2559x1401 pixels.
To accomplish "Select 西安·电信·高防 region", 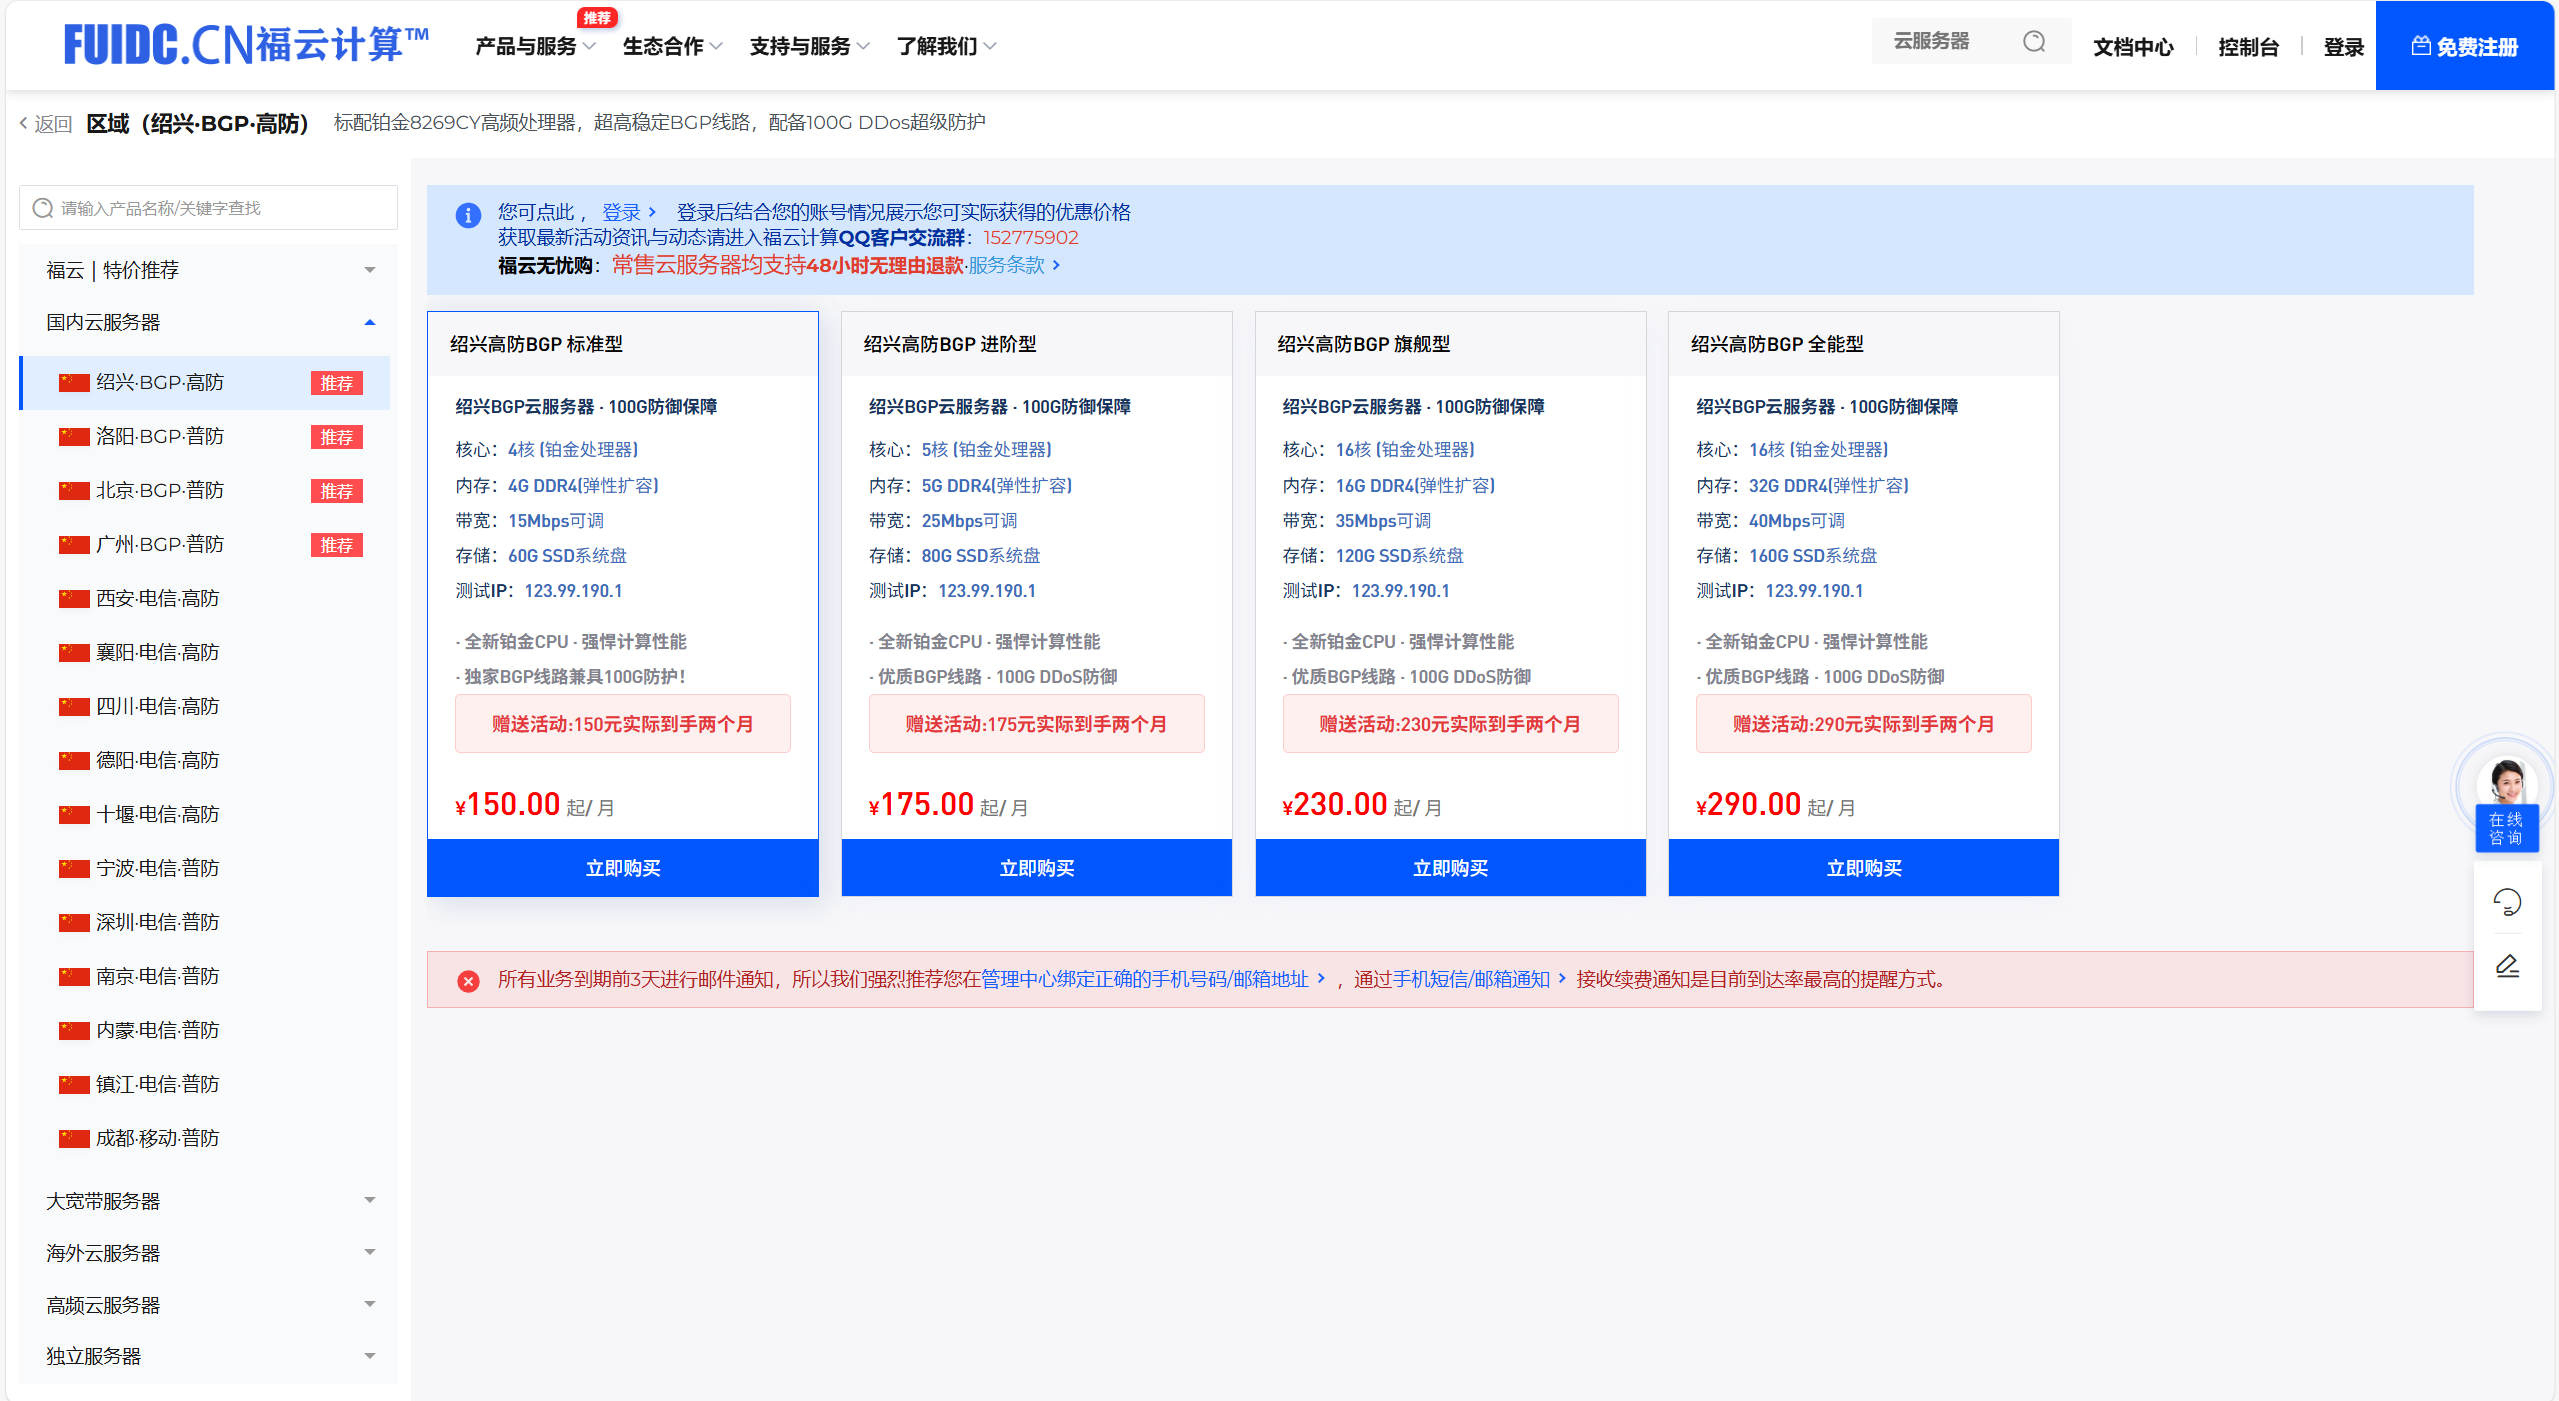I will coord(157,598).
